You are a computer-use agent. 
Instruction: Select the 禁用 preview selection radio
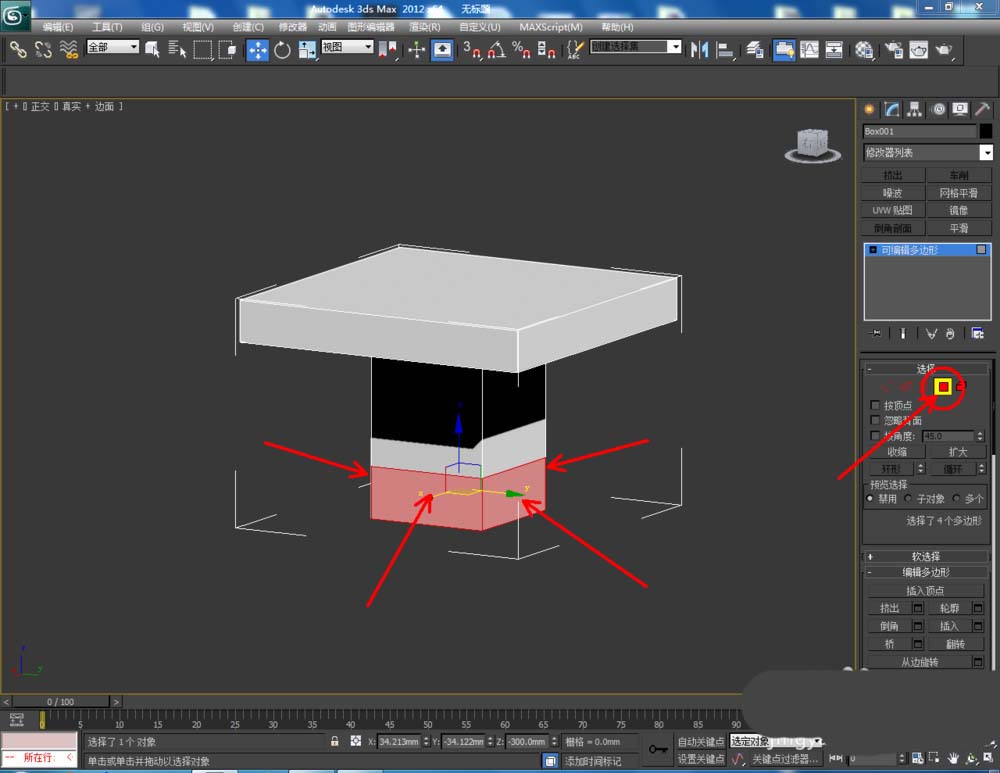(871, 498)
